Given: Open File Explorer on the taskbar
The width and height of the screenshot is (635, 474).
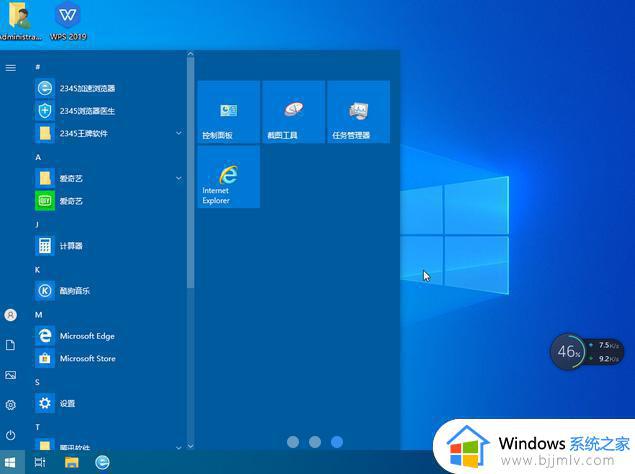Looking at the screenshot, I should point(72,462).
